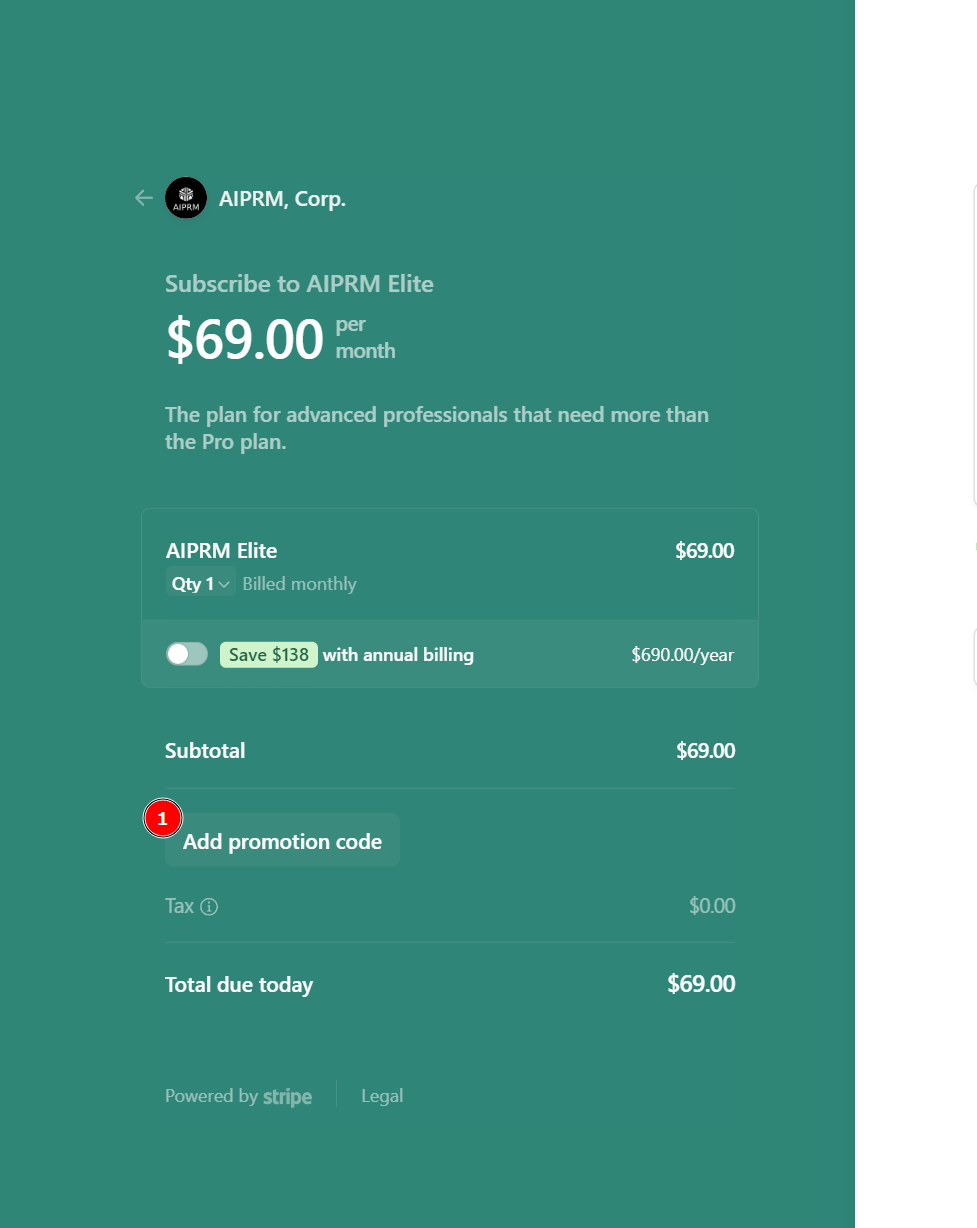Click the Tax info icon
The width and height of the screenshot is (977, 1228).
209,907
